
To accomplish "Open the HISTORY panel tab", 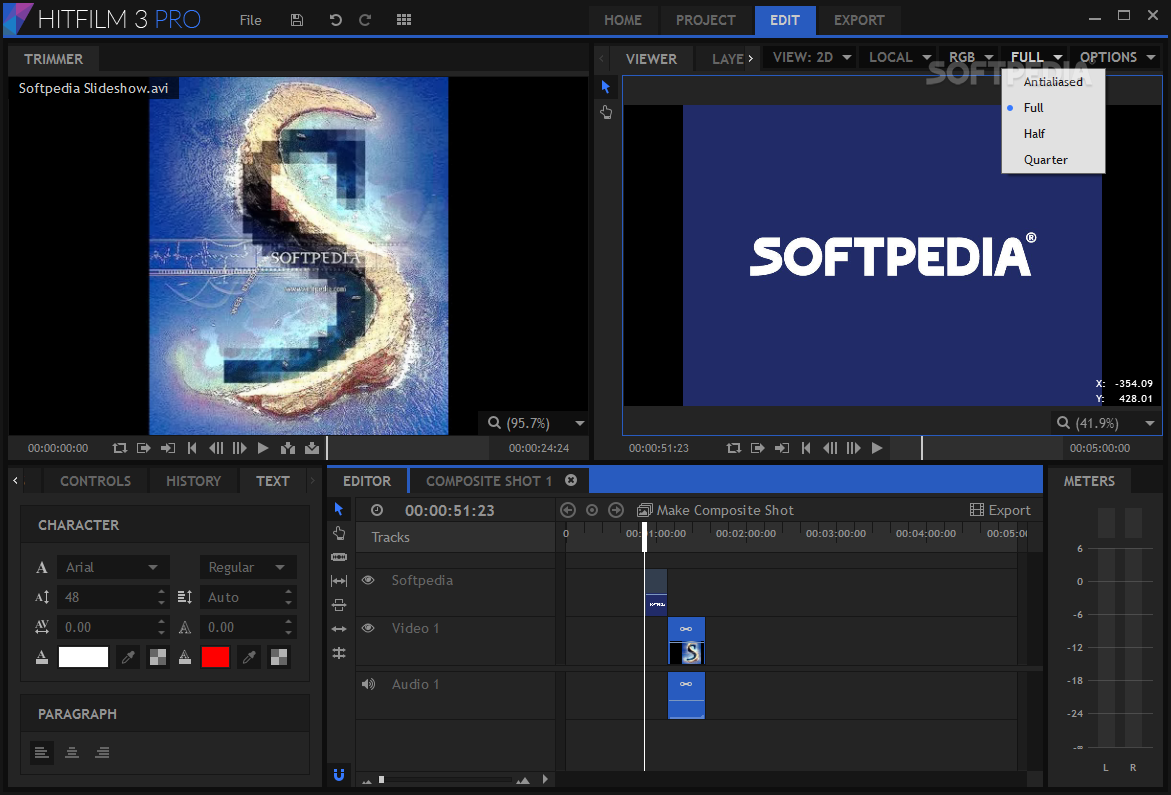I will [x=193, y=481].
